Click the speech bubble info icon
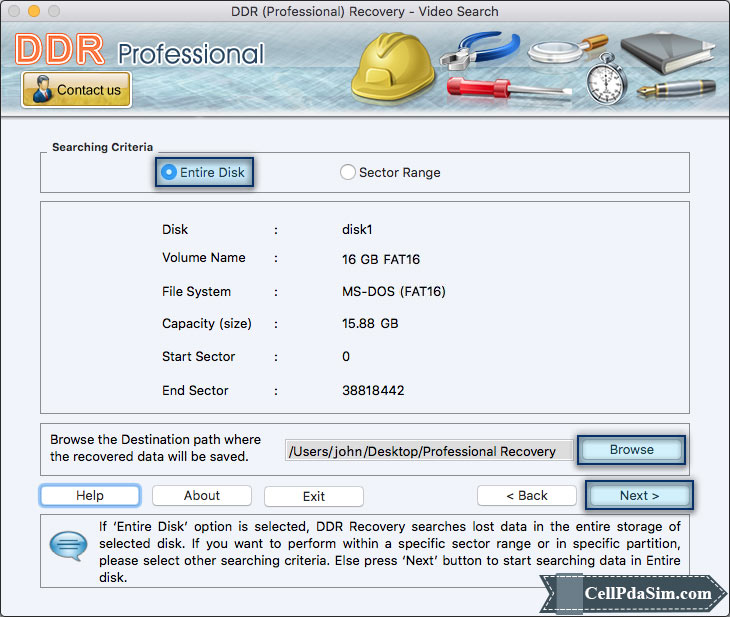The image size is (730, 617). (68, 545)
